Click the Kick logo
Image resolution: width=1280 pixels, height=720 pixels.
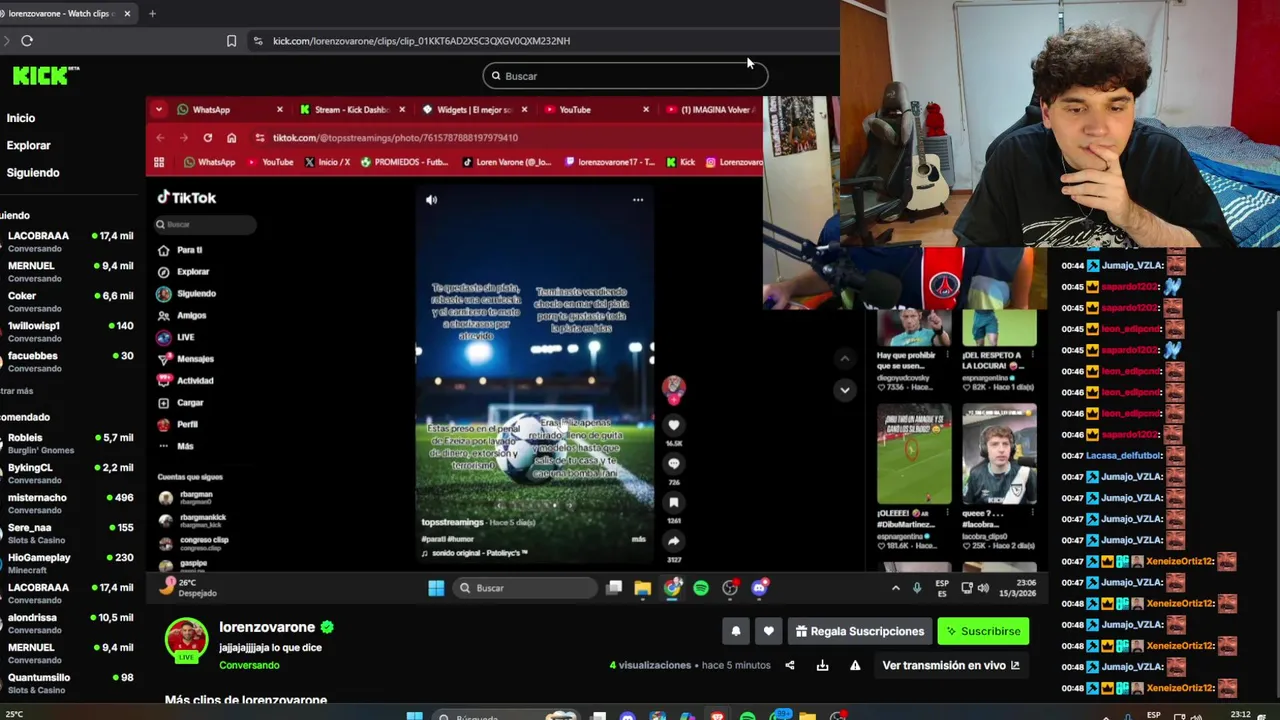click(45, 75)
